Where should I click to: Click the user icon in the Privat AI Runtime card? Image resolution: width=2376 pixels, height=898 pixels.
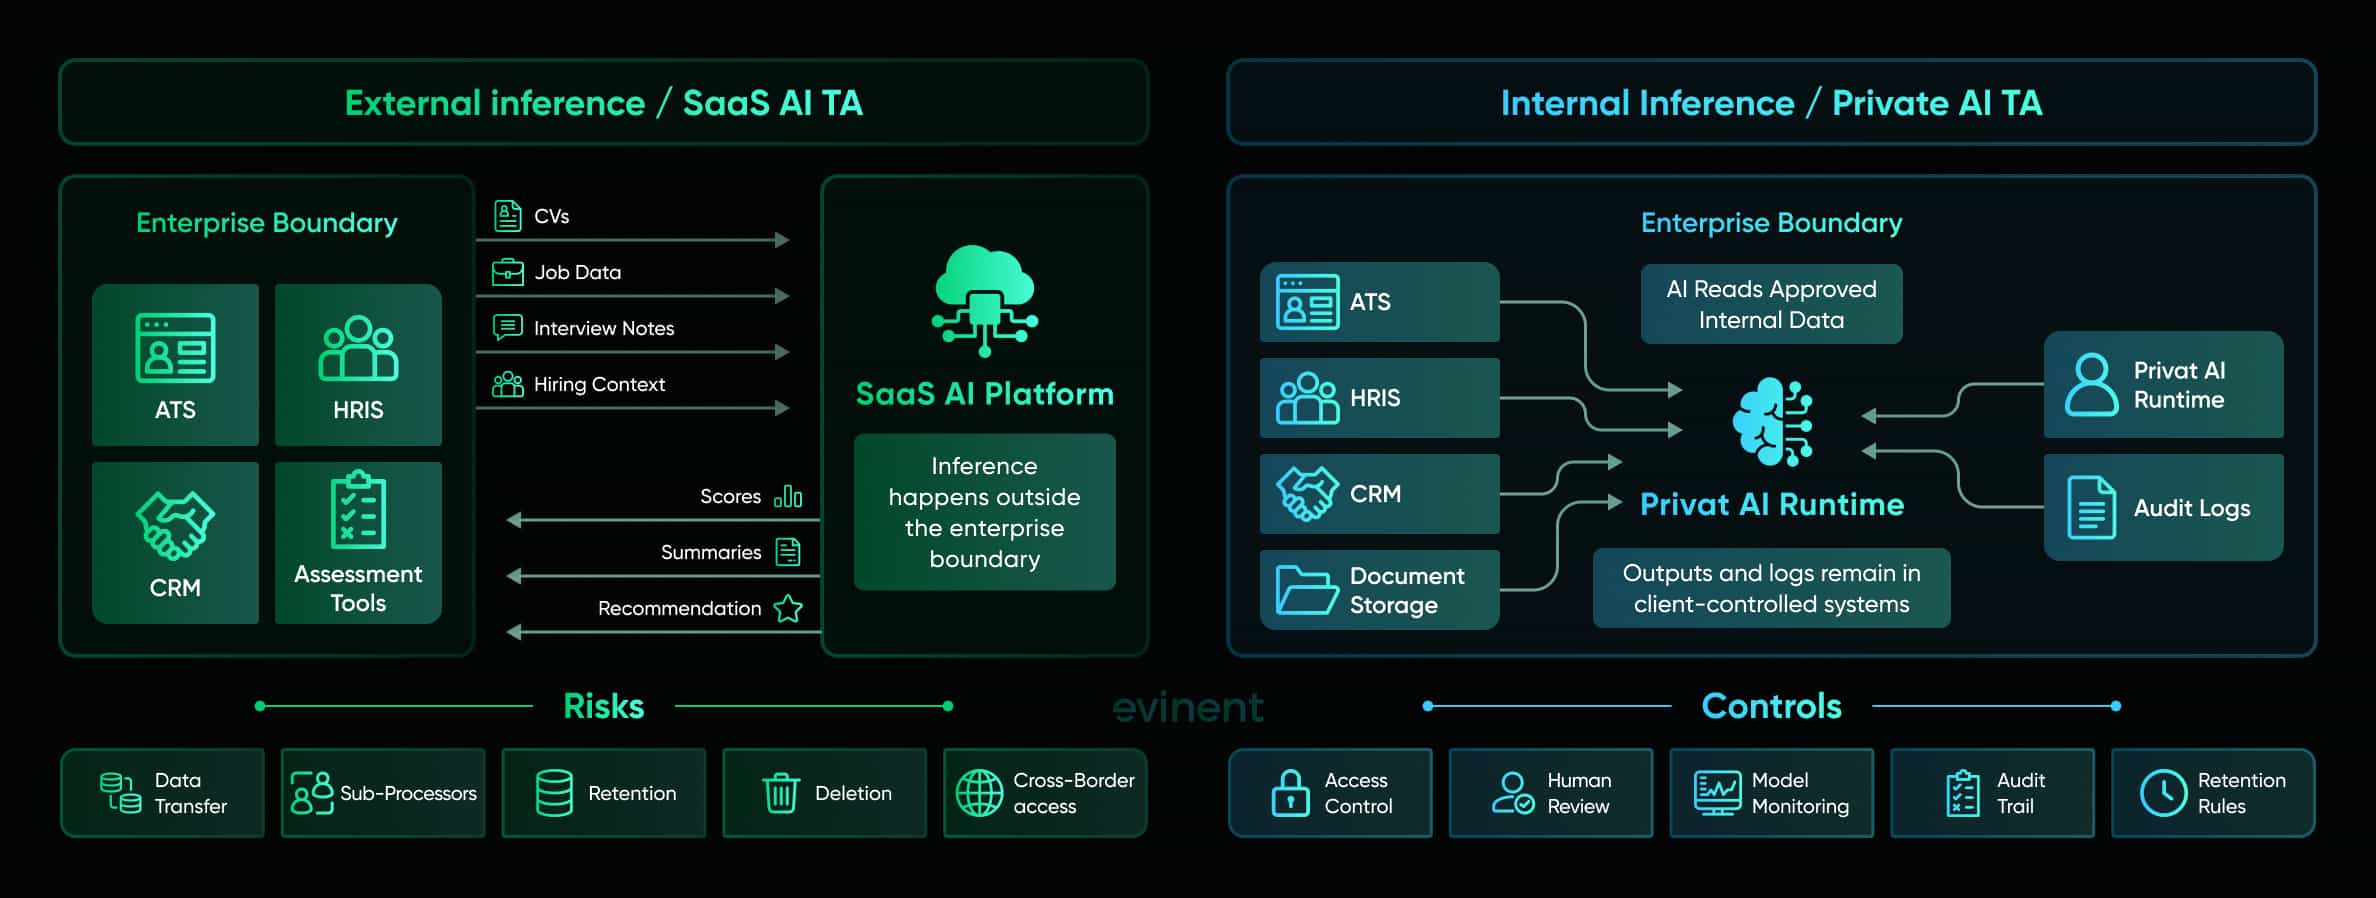click(2092, 384)
